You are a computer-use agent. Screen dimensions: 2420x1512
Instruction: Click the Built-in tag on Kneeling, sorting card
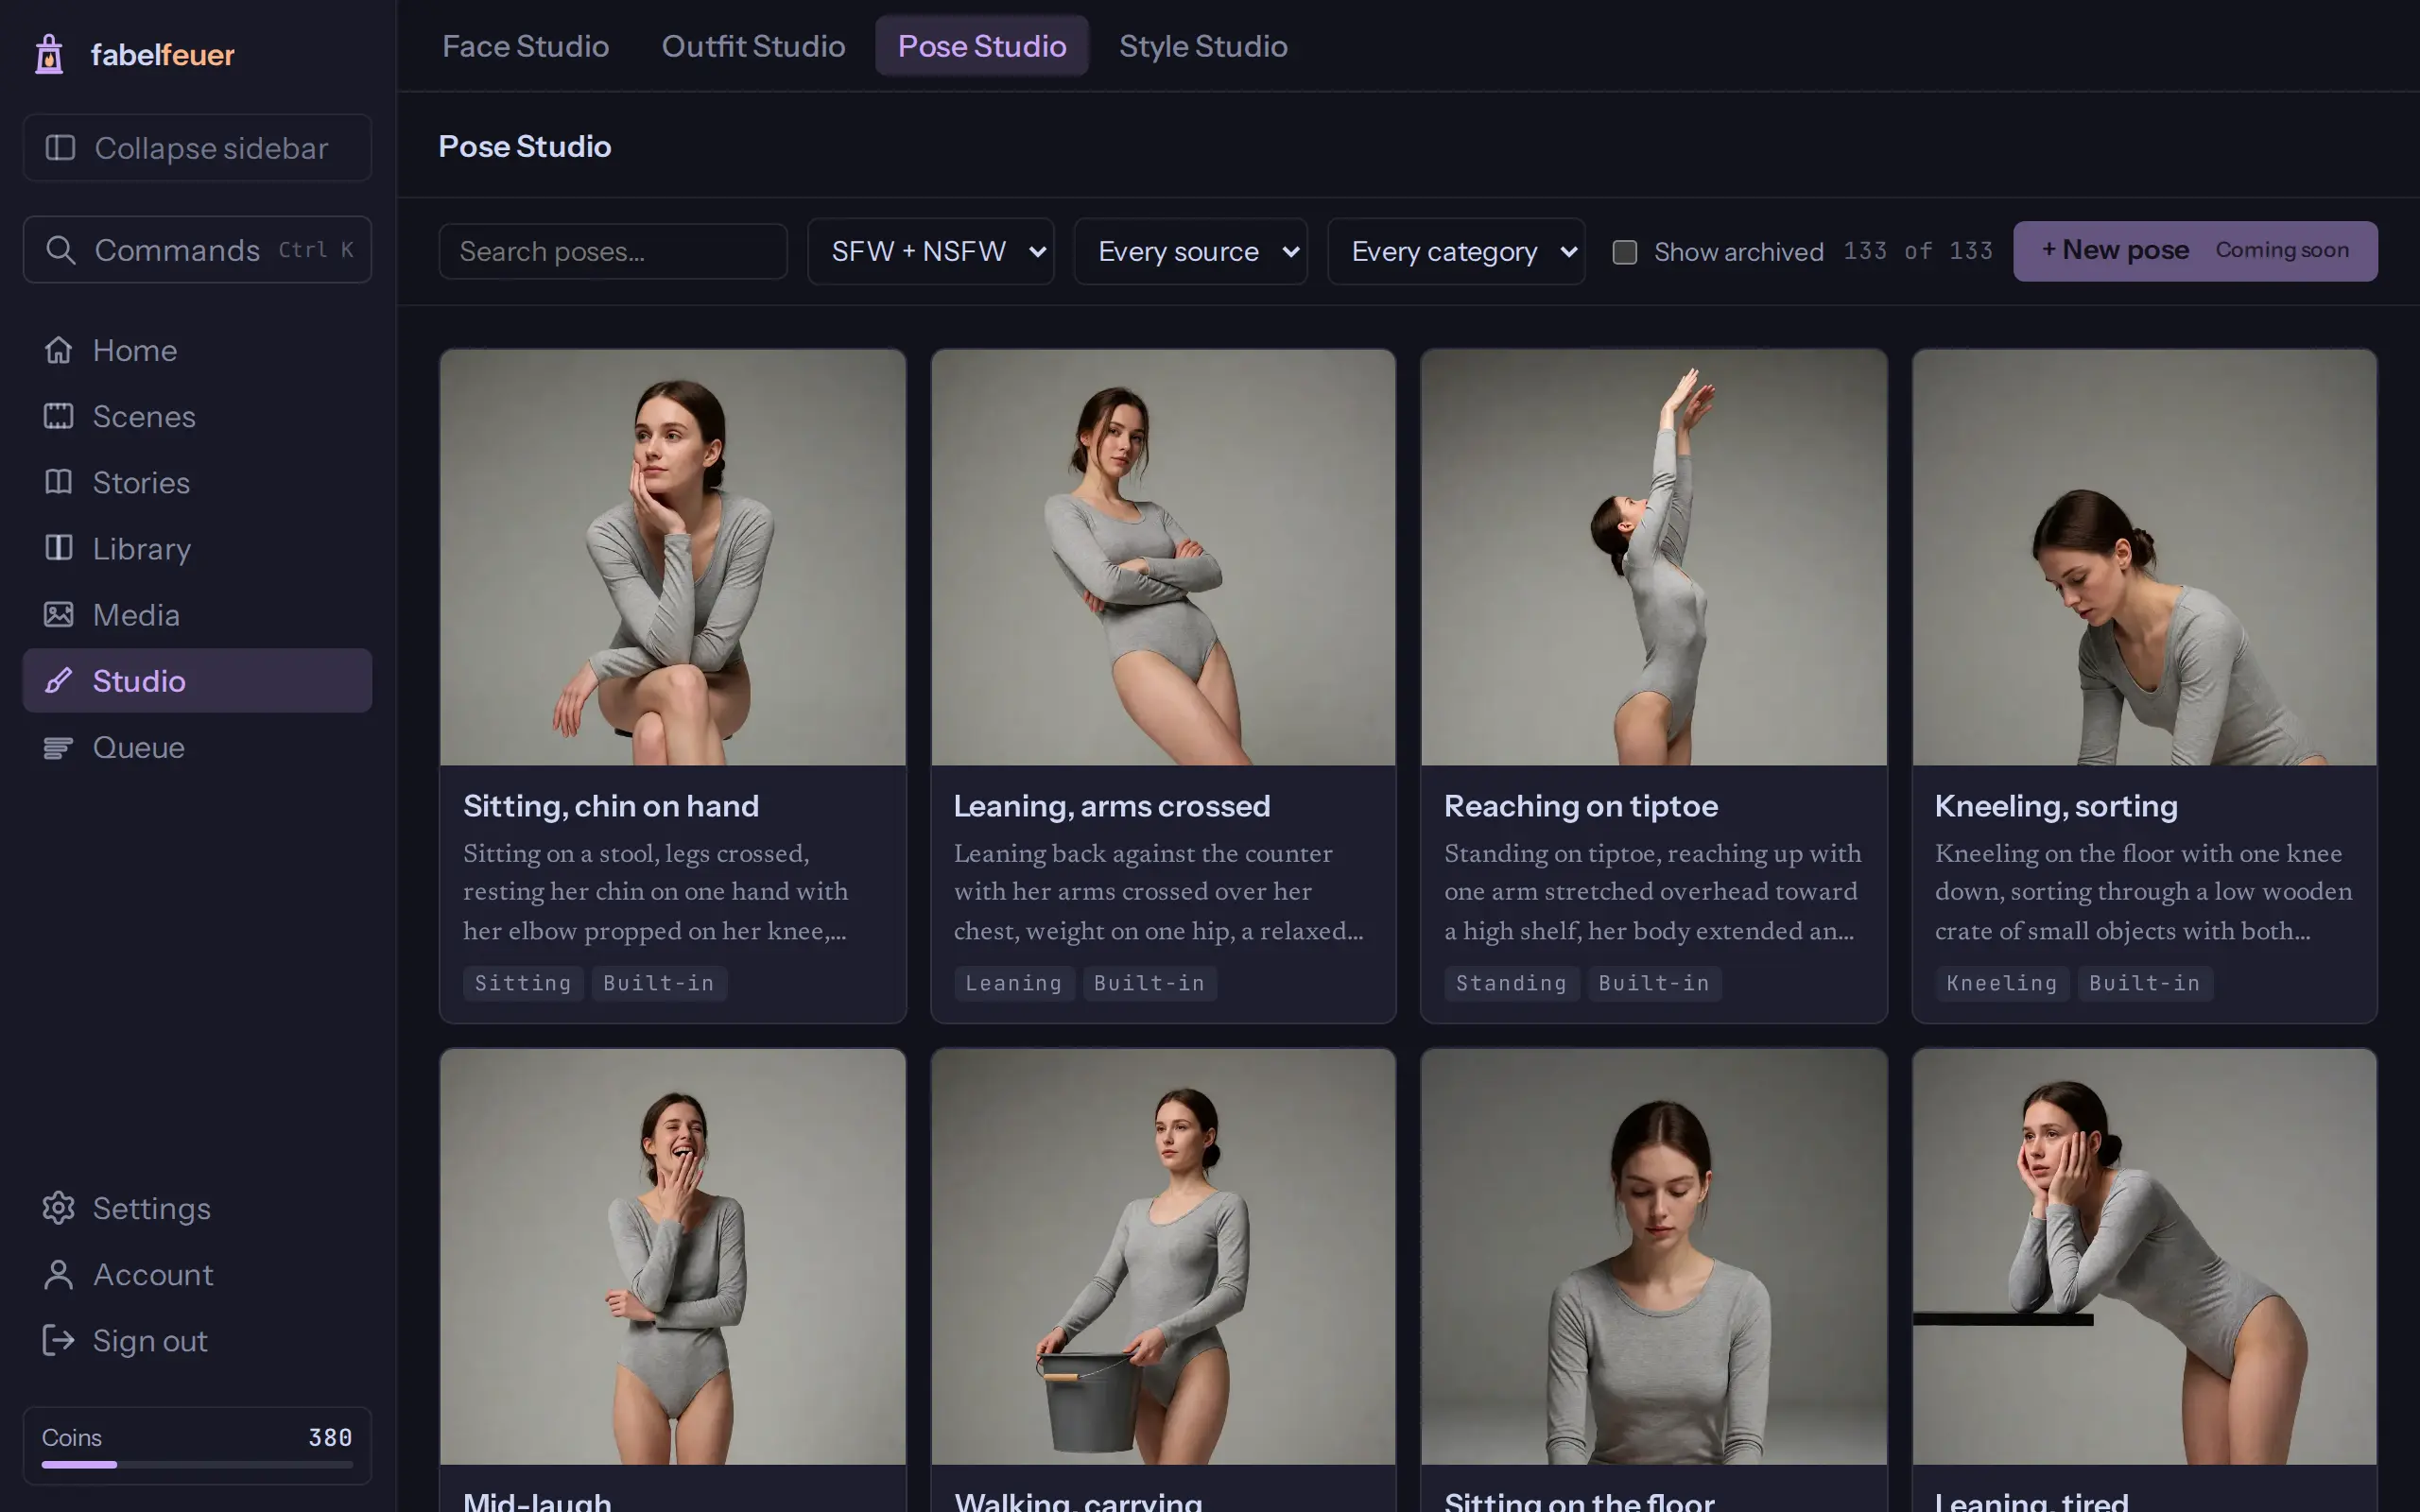pyautogui.click(x=2145, y=983)
